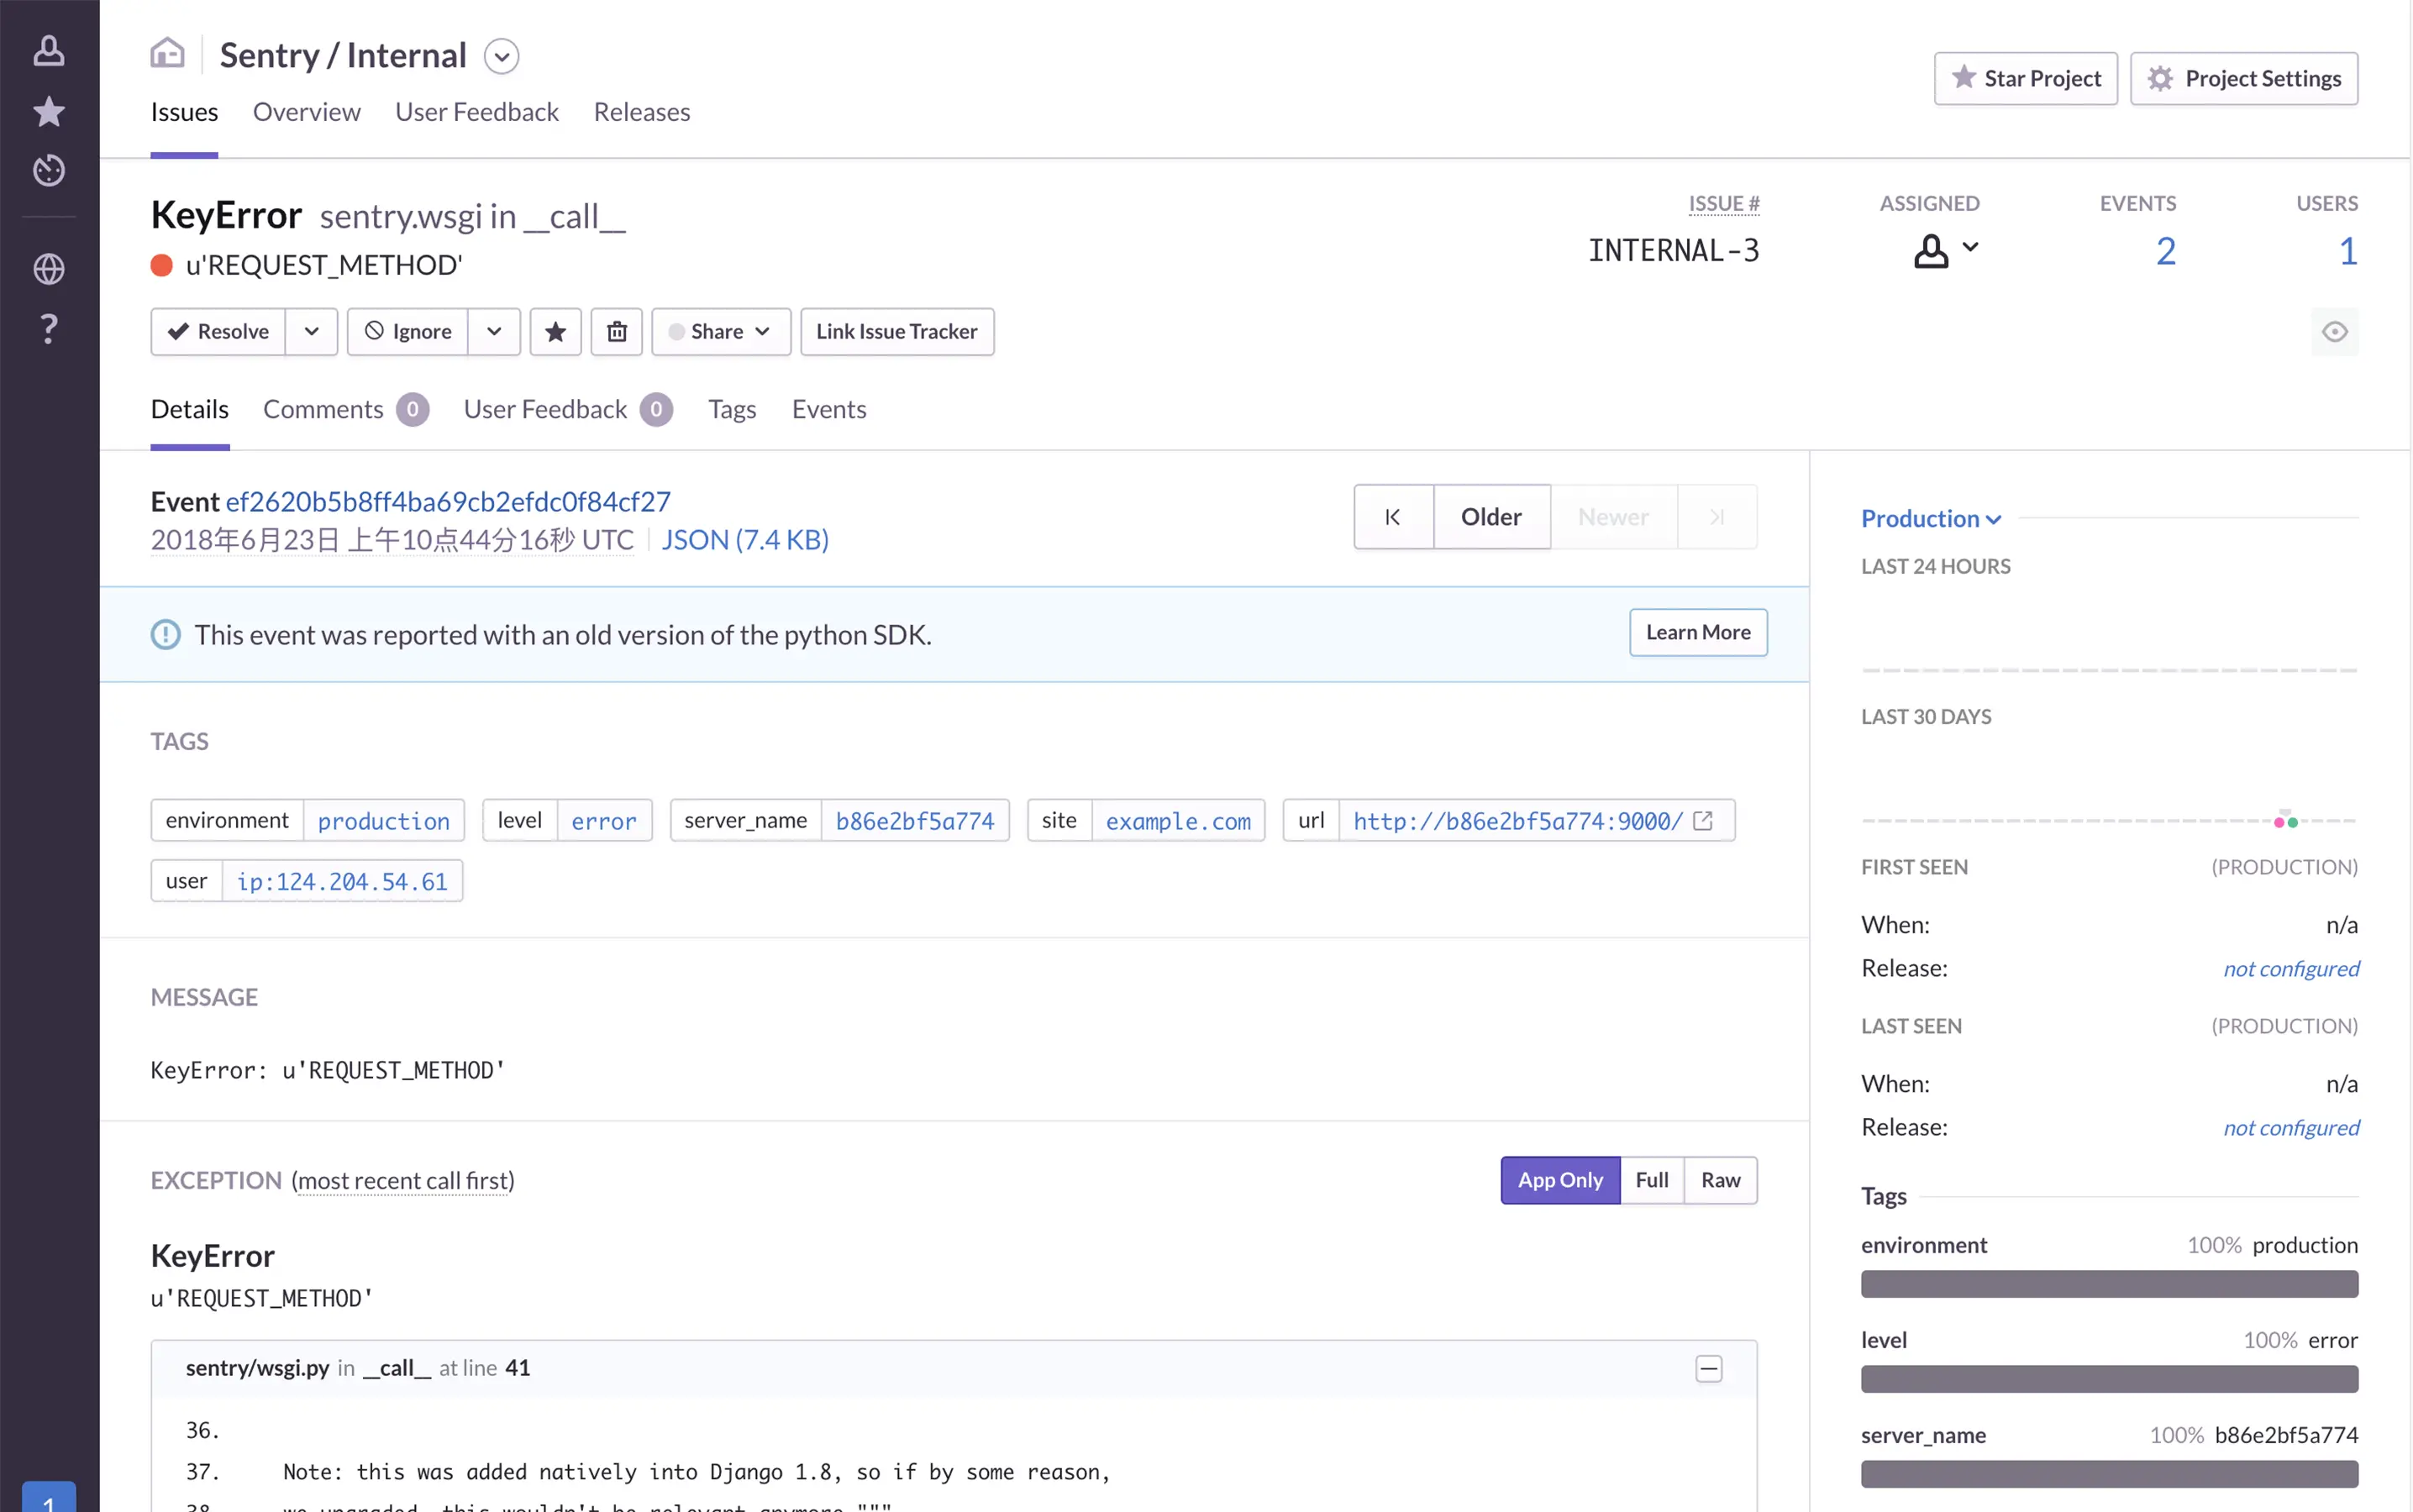The width and height of the screenshot is (2413, 1512).
Task: Open the user profile sidebar icon
Action: coord(48,51)
